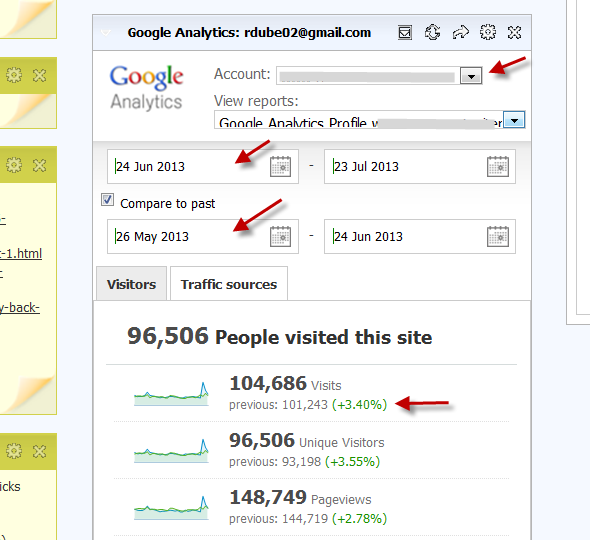The width and height of the screenshot is (590, 540).
Task: Click the +3.55% unique visitors change
Action: [x=353, y=461]
